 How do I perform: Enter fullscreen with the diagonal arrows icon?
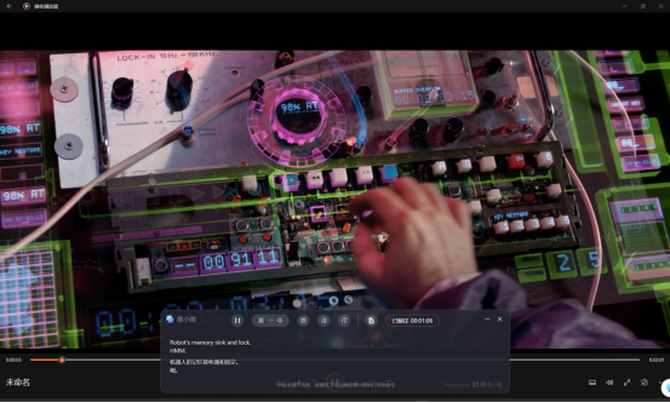[627, 382]
